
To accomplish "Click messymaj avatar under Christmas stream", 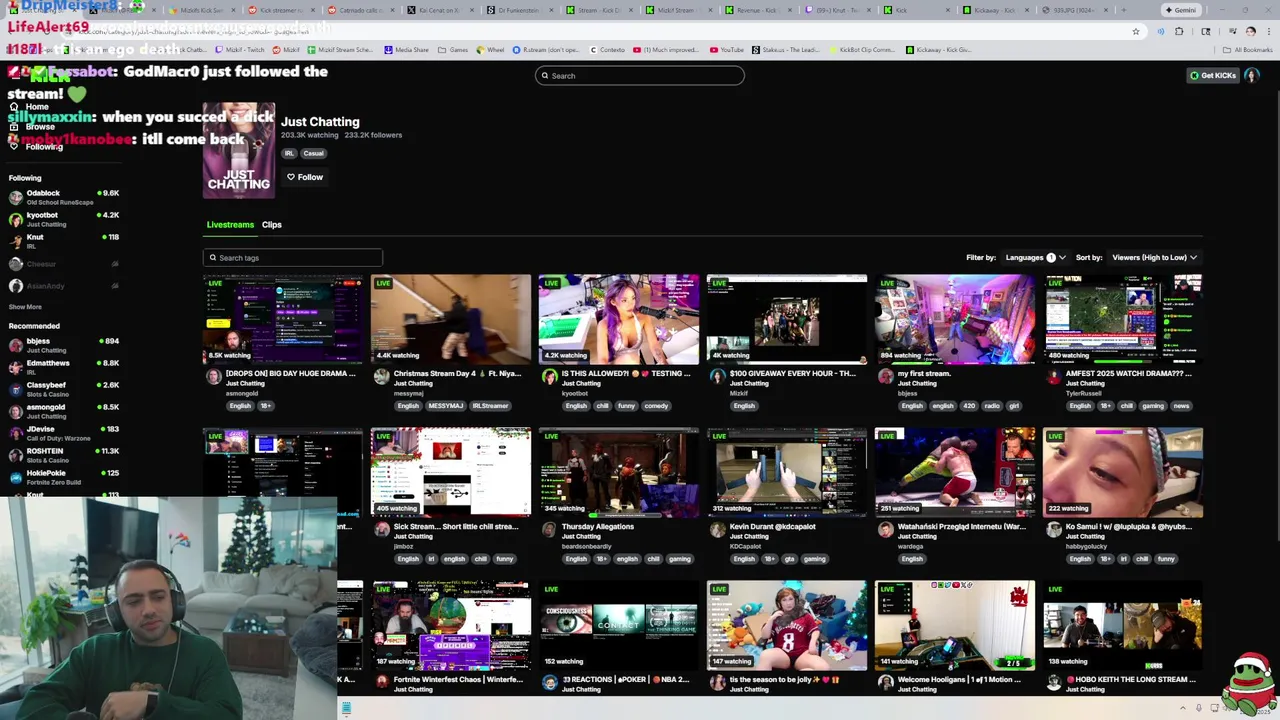I will [382, 377].
